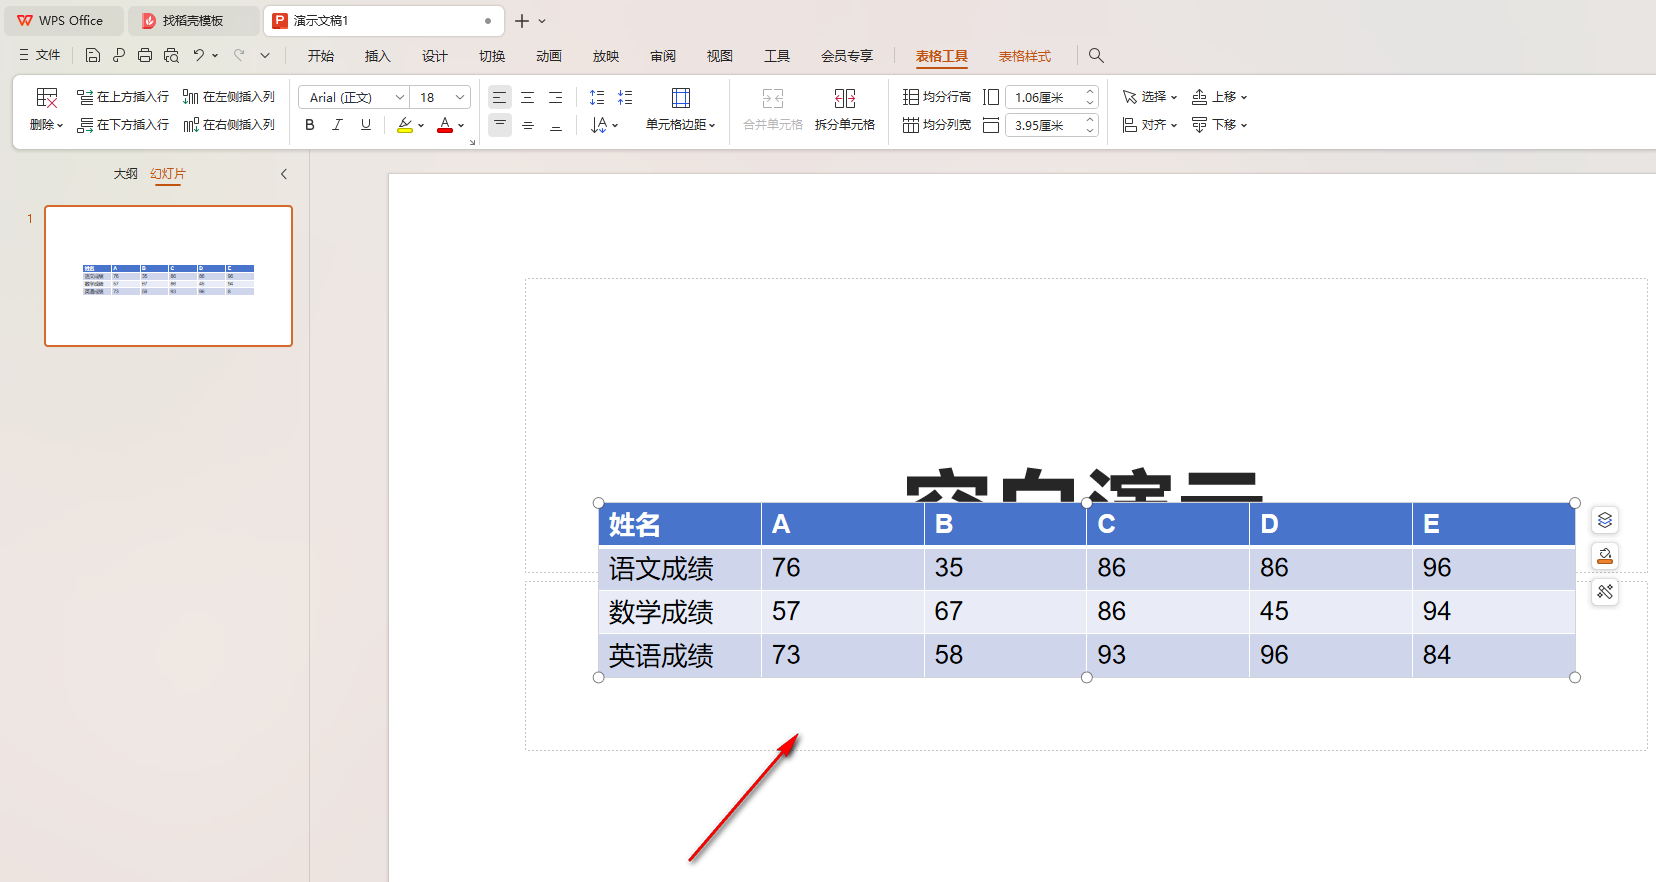Image resolution: width=1656 pixels, height=882 pixels.
Task: Click the Save icon in quick access toolbar
Action: pyautogui.click(x=93, y=55)
